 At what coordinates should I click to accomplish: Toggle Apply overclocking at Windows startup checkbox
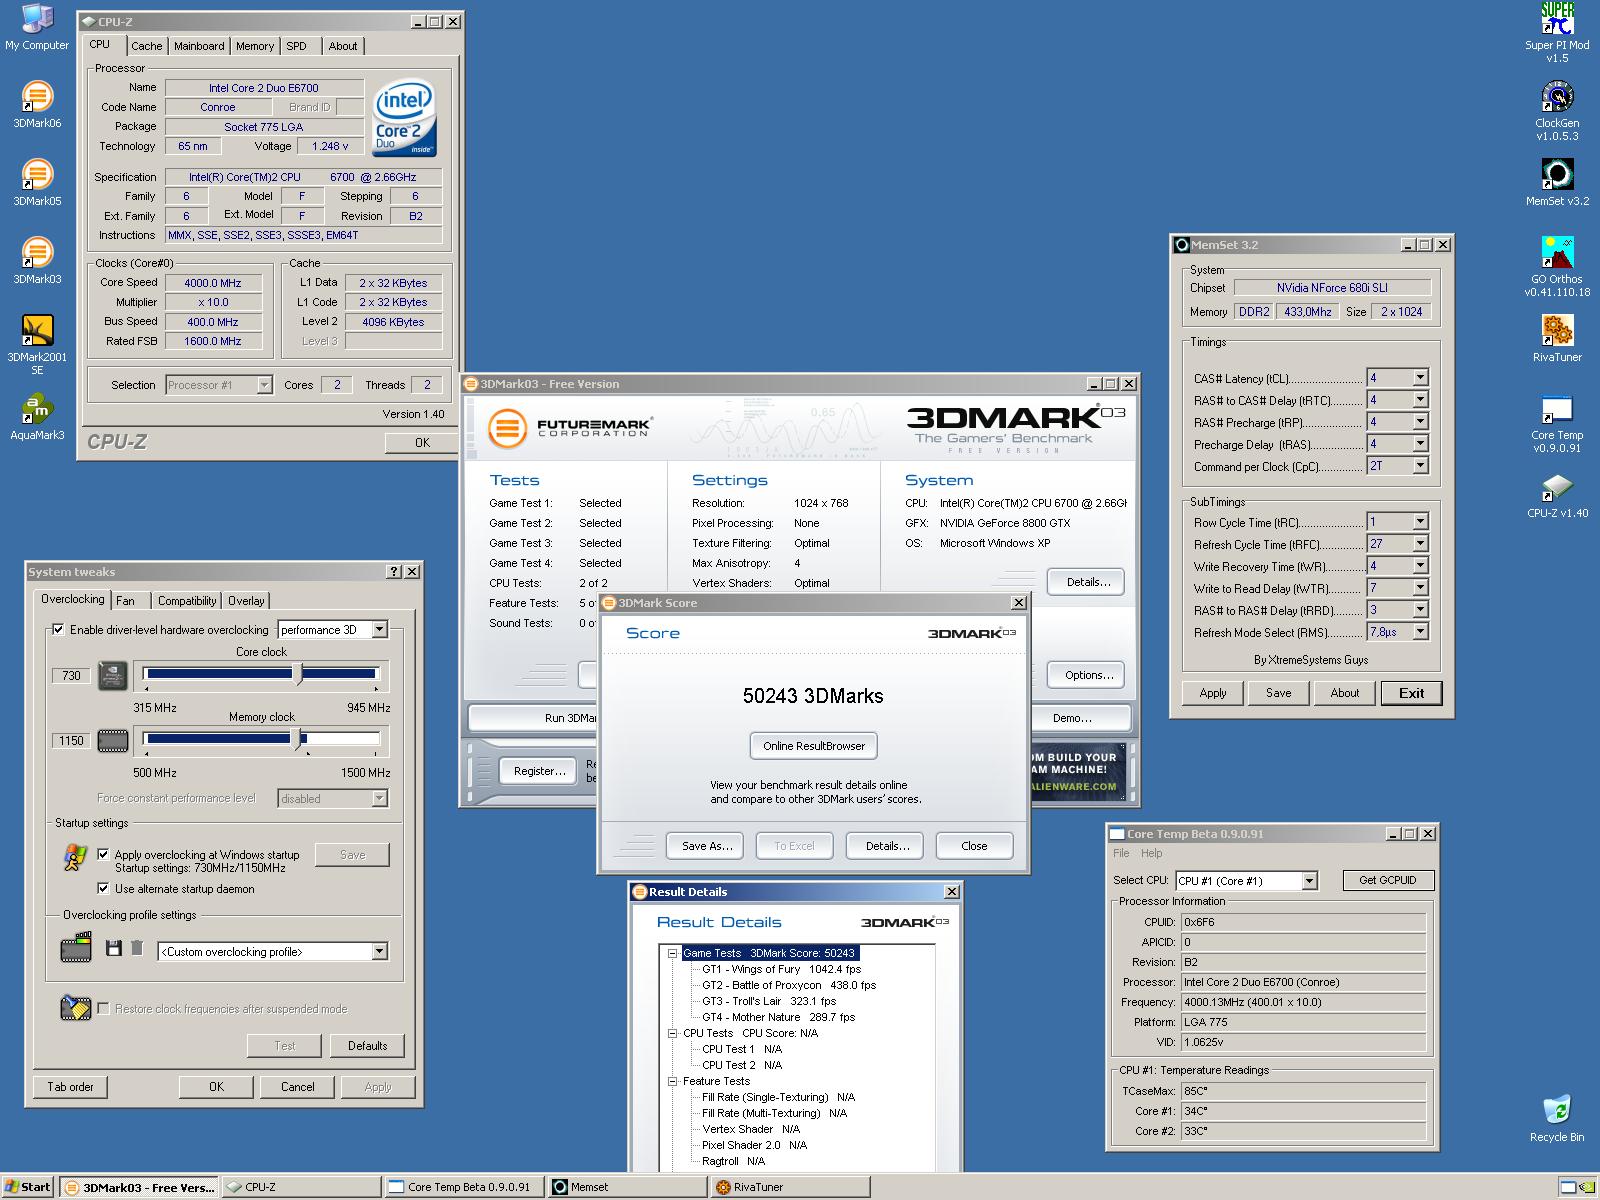click(x=103, y=855)
